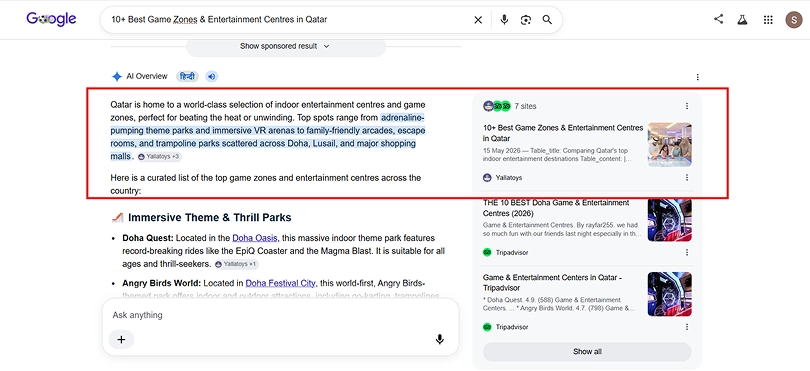The image size is (810, 371).
Task: Open the more options for first Tripadvisor result
Action: tap(687, 252)
